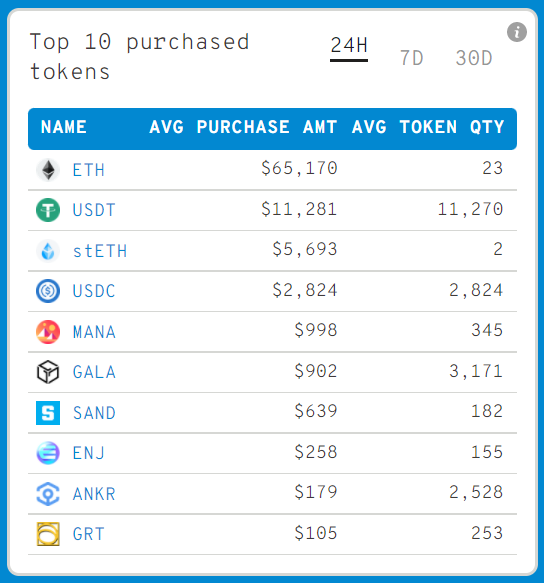Click the NAME column header

(64, 127)
